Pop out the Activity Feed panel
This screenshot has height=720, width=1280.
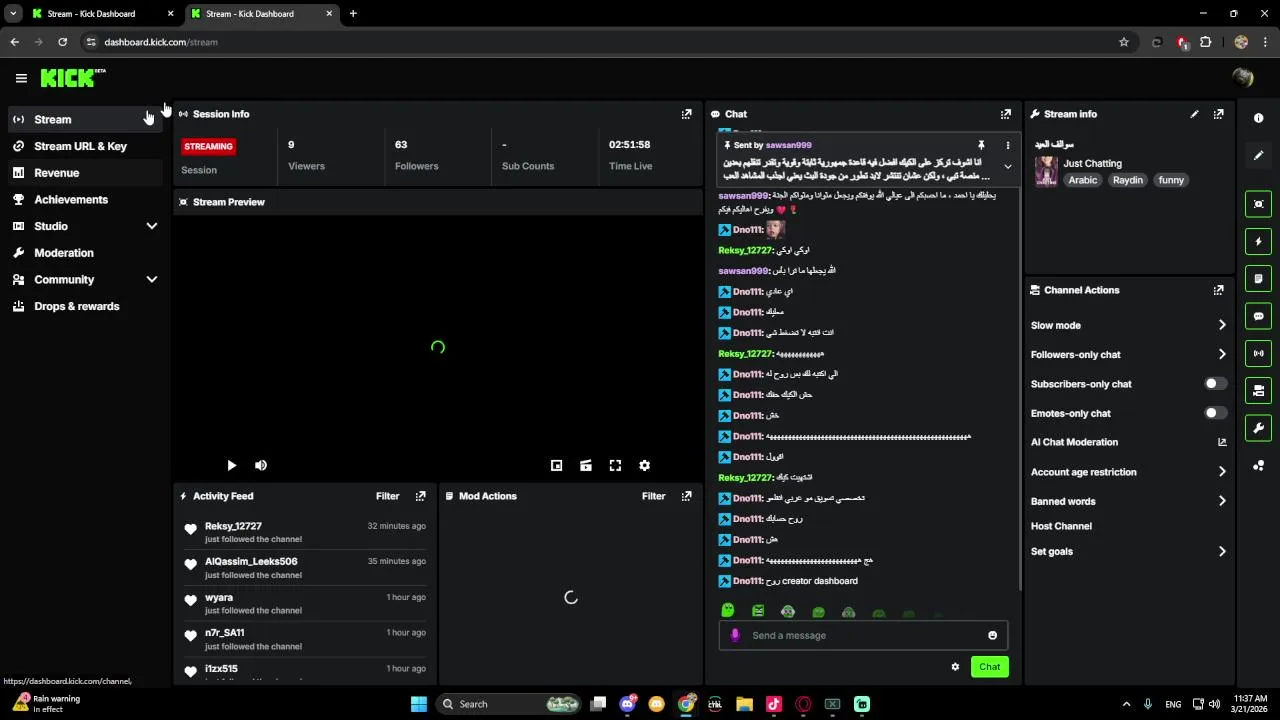point(420,496)
